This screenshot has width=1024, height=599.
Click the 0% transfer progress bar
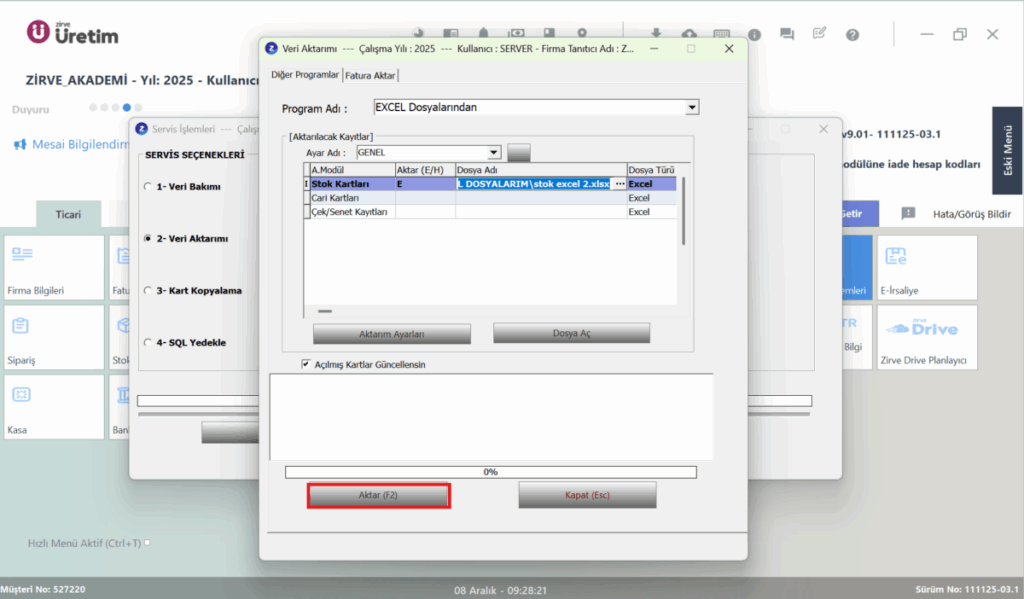(490, 472)
